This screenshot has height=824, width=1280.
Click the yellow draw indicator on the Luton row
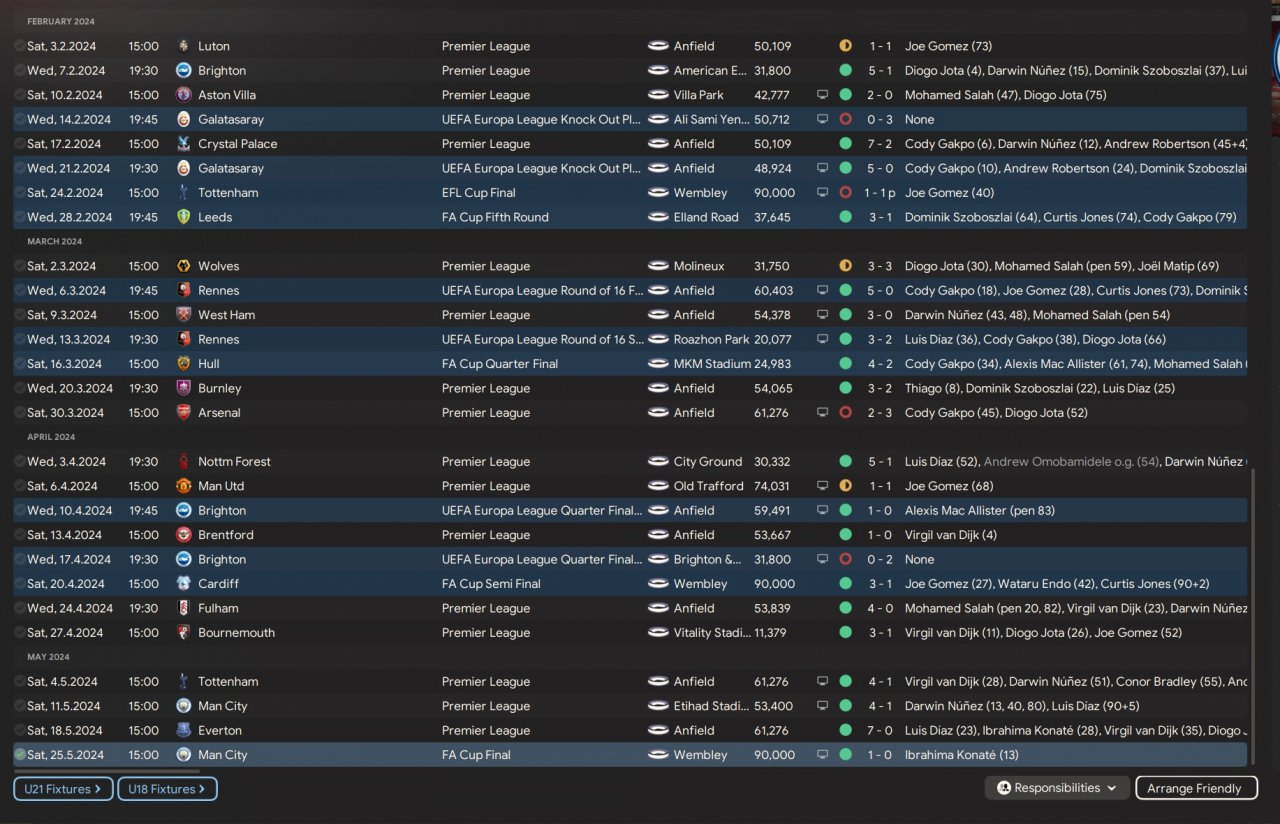(846, 46)
